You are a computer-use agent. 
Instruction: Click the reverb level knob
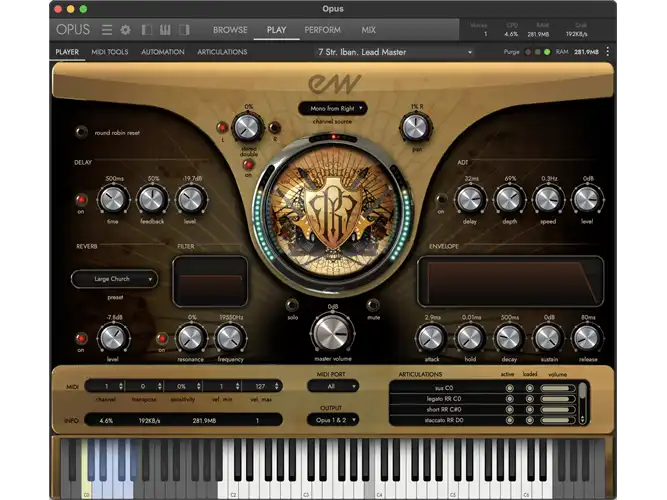pyautogui.click(x=113, y=338)
